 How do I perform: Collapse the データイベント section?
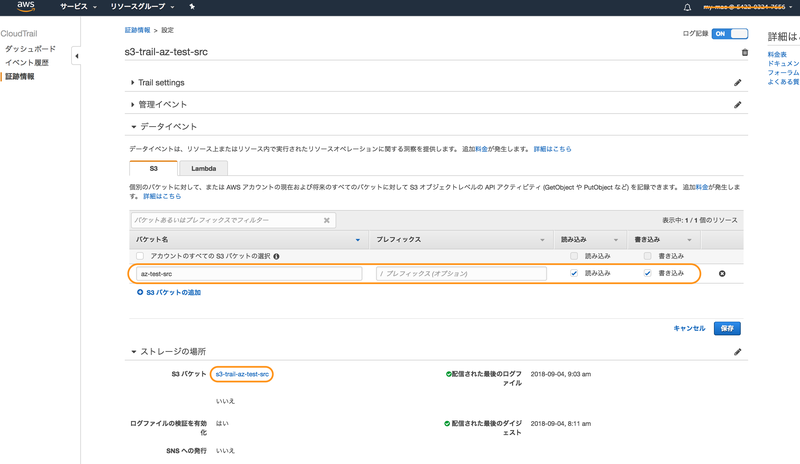click(134, 127)
